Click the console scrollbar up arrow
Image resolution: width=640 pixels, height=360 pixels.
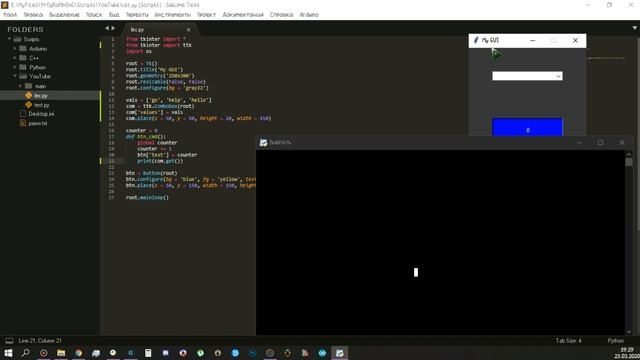pyautogui.click(x=629, y=154)
